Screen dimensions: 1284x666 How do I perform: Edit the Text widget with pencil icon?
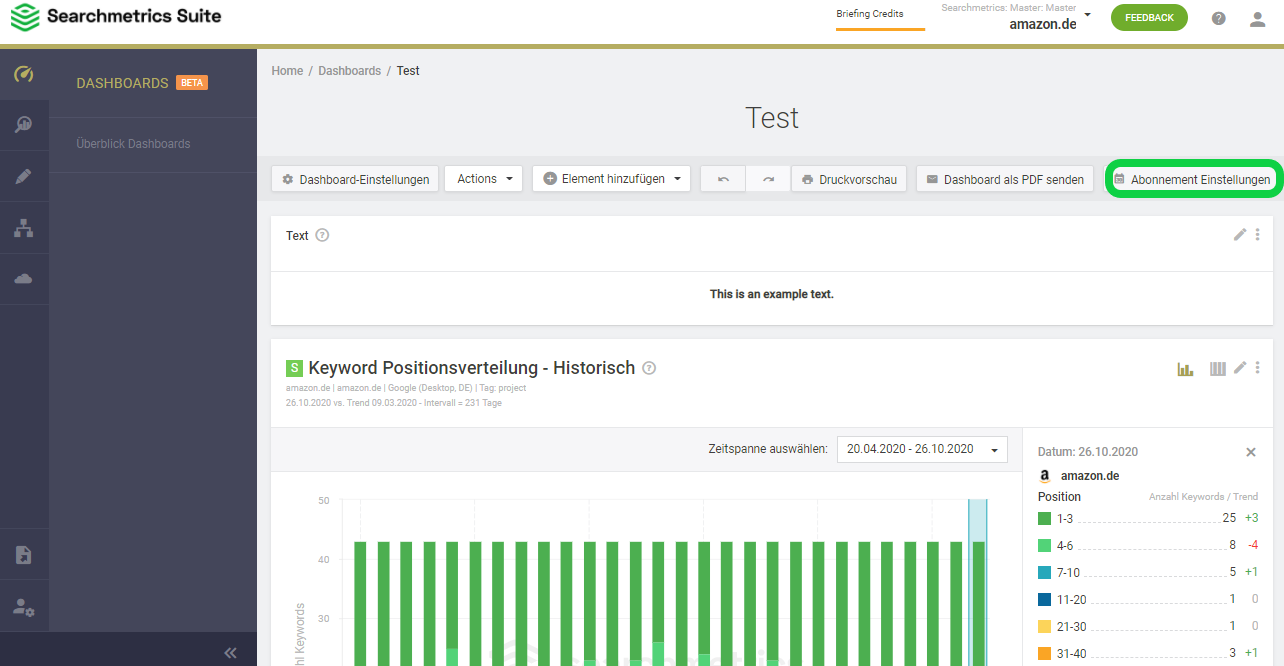[1240, 234]
